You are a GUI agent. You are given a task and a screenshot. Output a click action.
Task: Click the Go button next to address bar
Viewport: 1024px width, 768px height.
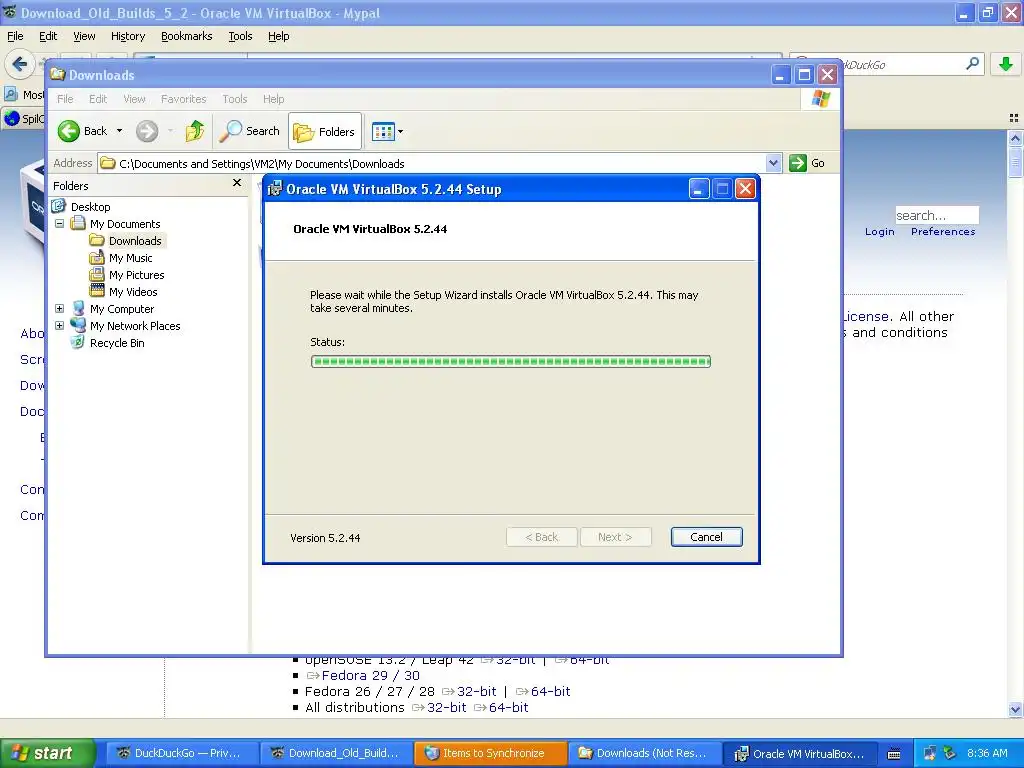807,163
